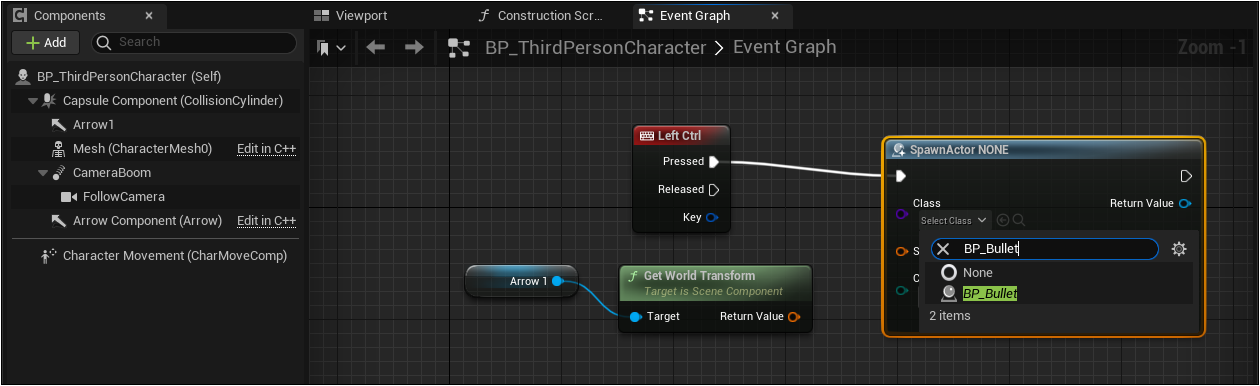Click the blueprint graph icon beside breadcrumb
This screenshot has height=386, width=1260.
tap(459, 47)
